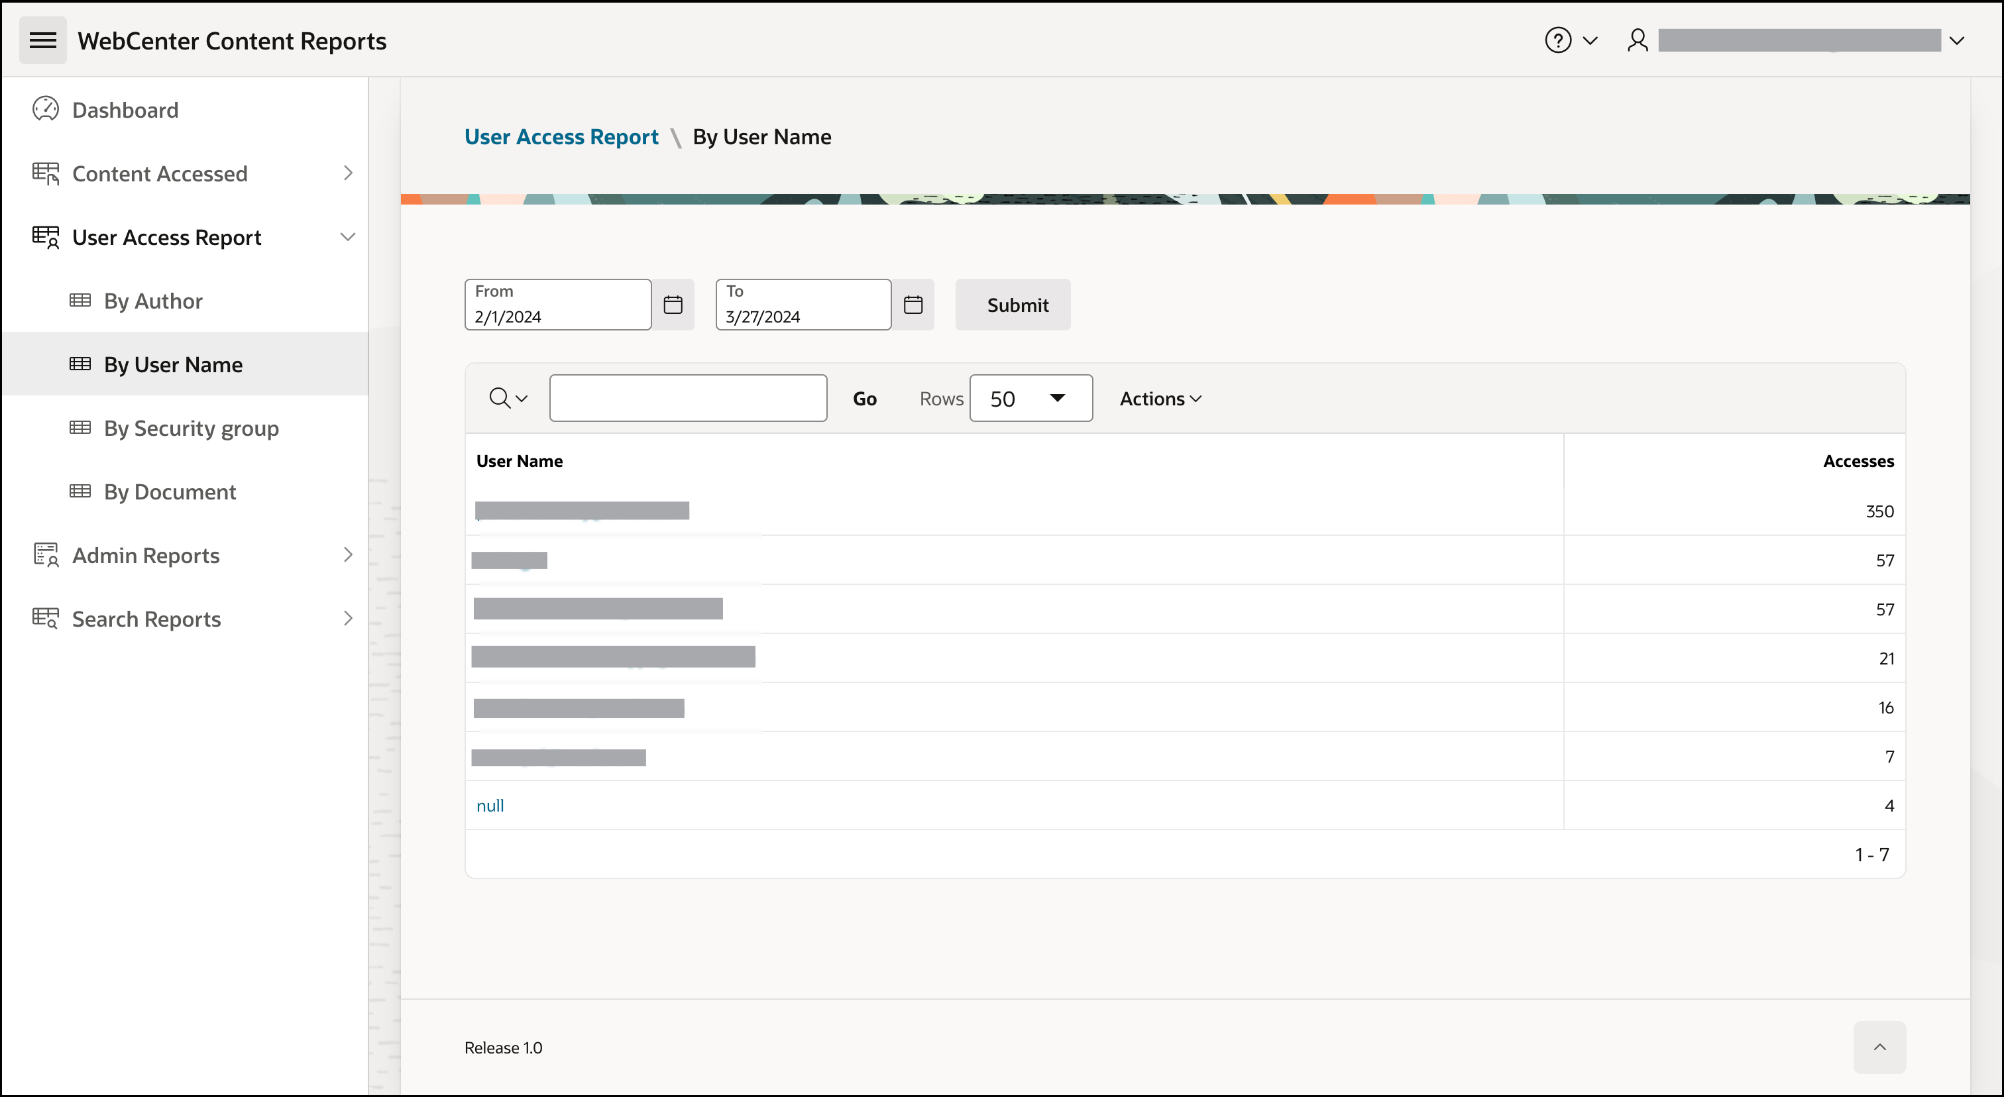
Task: Open the Rows per page dropdown
Action: point(1031,399)
